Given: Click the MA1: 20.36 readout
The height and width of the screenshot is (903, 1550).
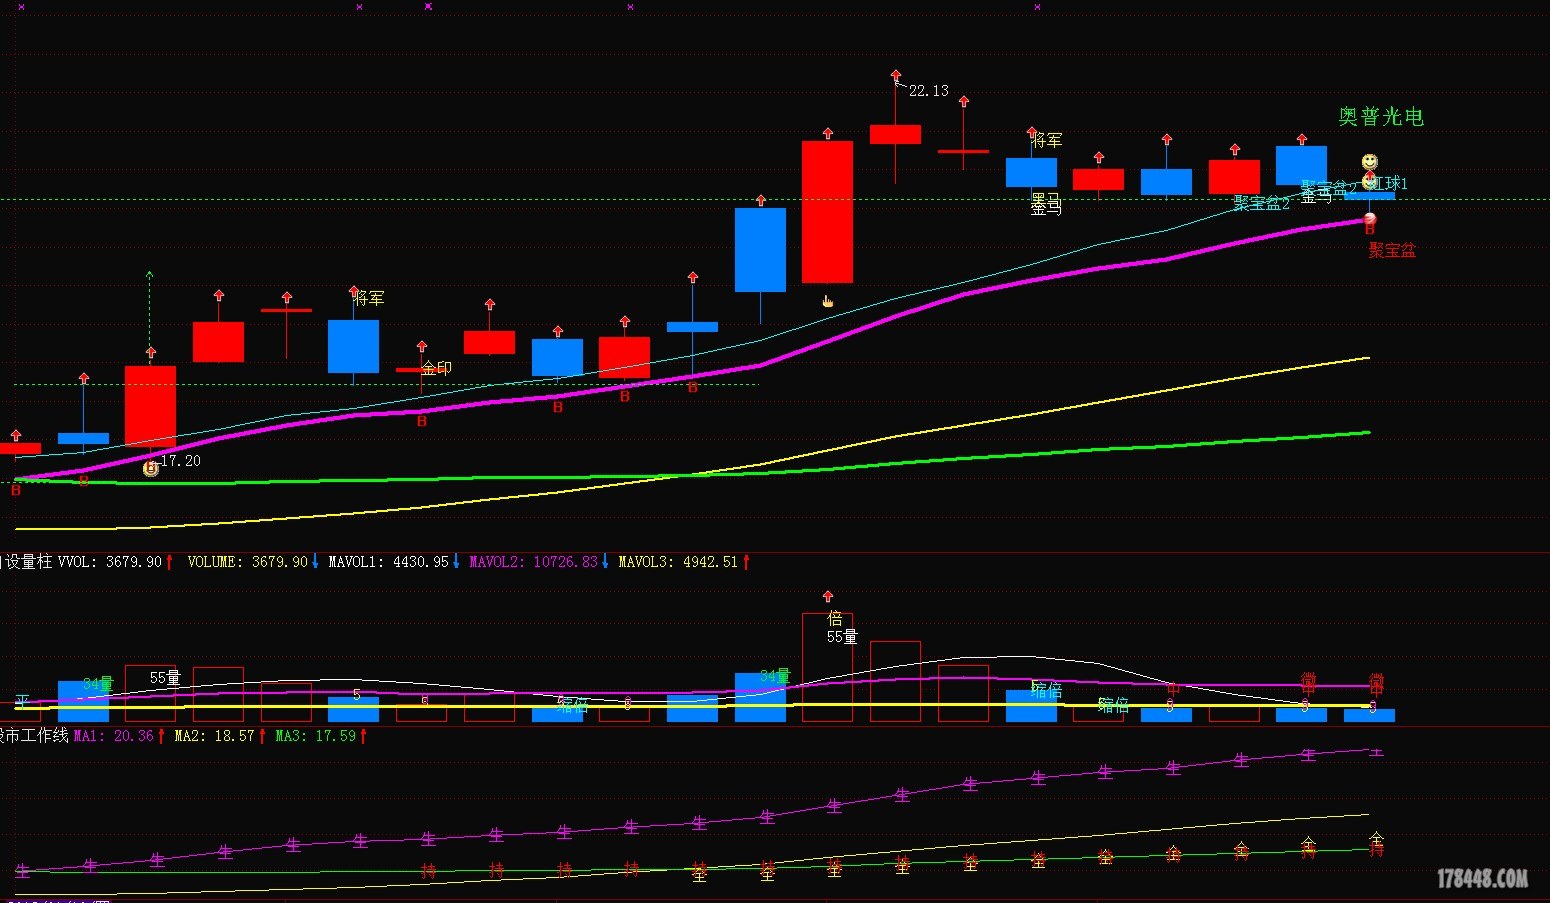Looking at the screenshot, I should pyautogui.click(x=114, y=736).
